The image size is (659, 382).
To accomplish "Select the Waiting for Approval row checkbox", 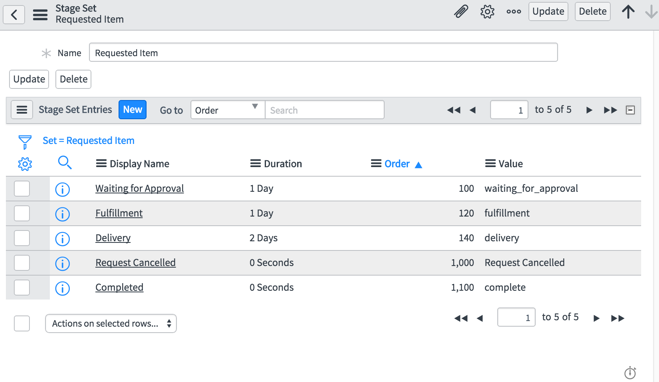I will click(22, 189).
